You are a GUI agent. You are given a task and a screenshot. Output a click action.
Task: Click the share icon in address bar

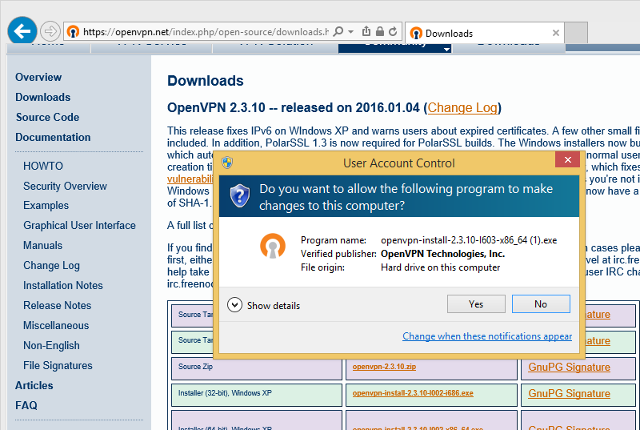click(x=366, y=31)
